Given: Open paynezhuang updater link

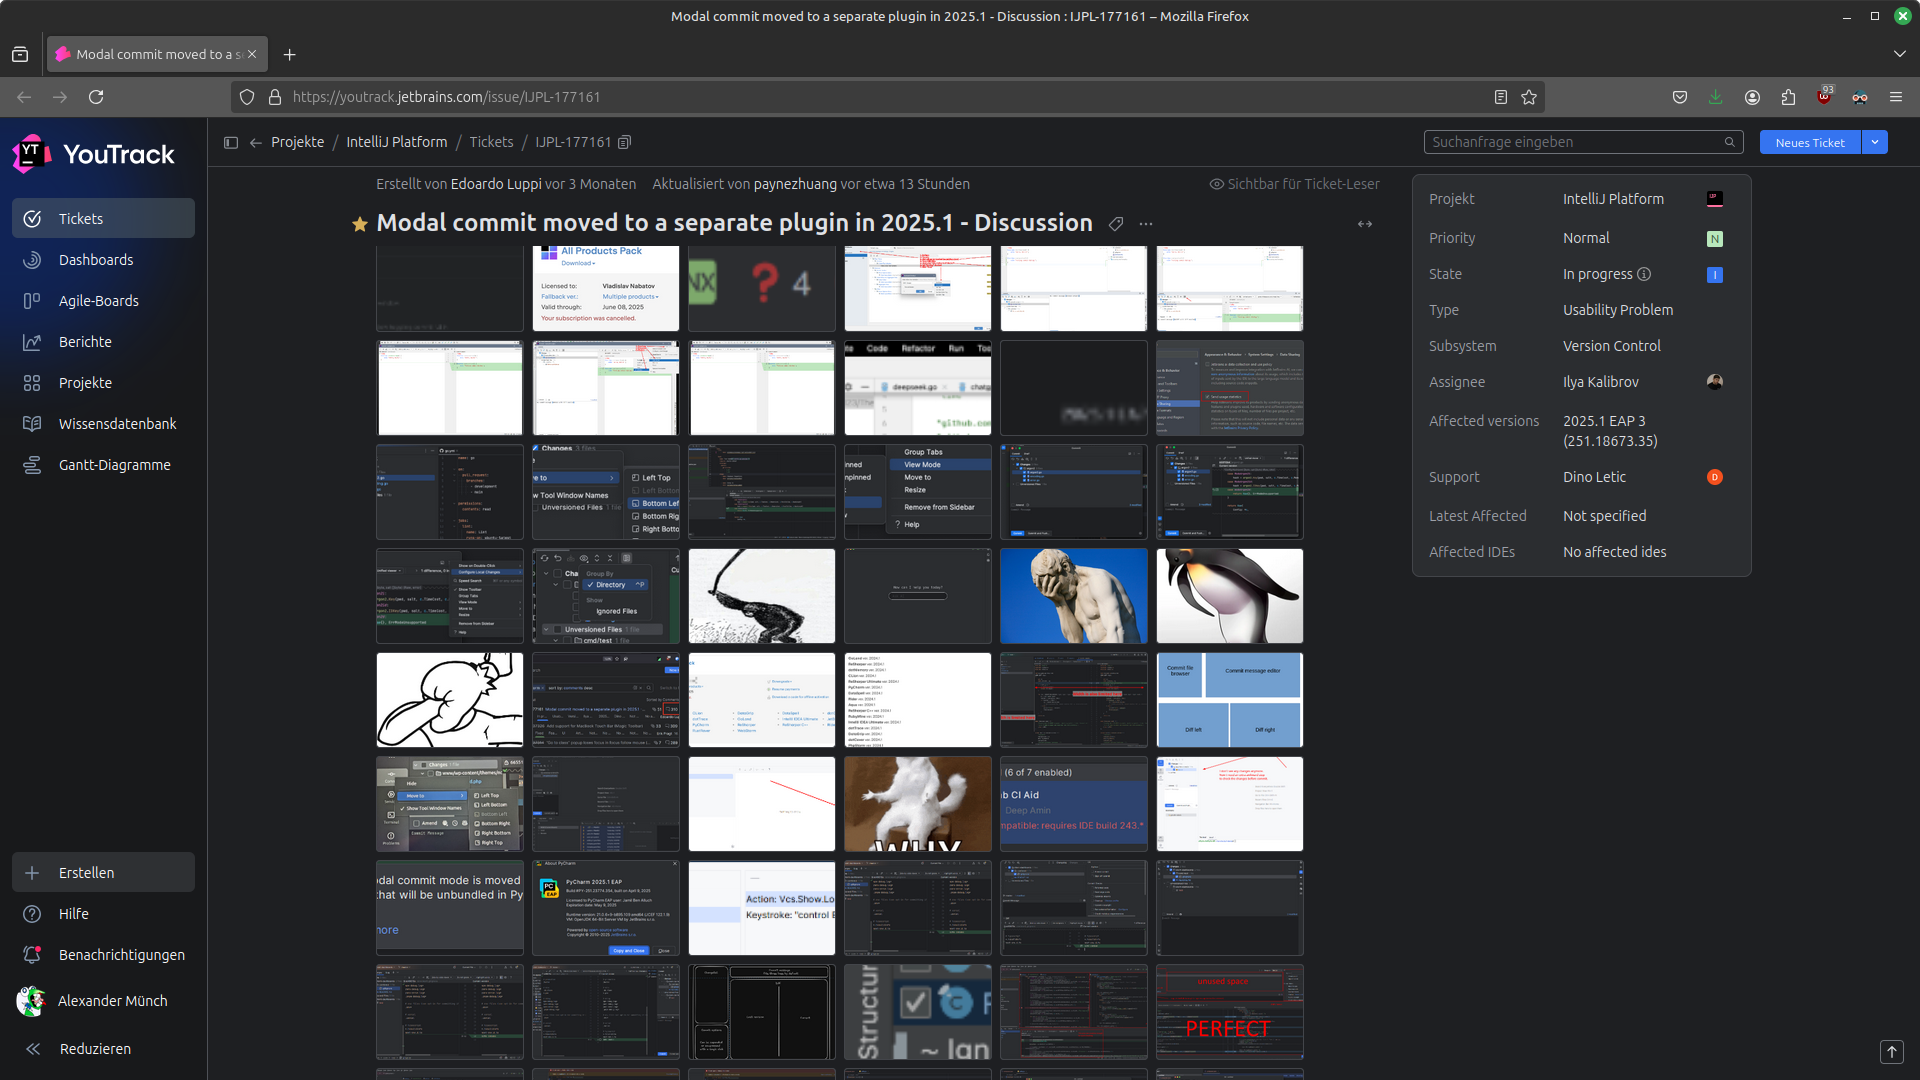Looking at the screenshot, I should coord(795,184).
